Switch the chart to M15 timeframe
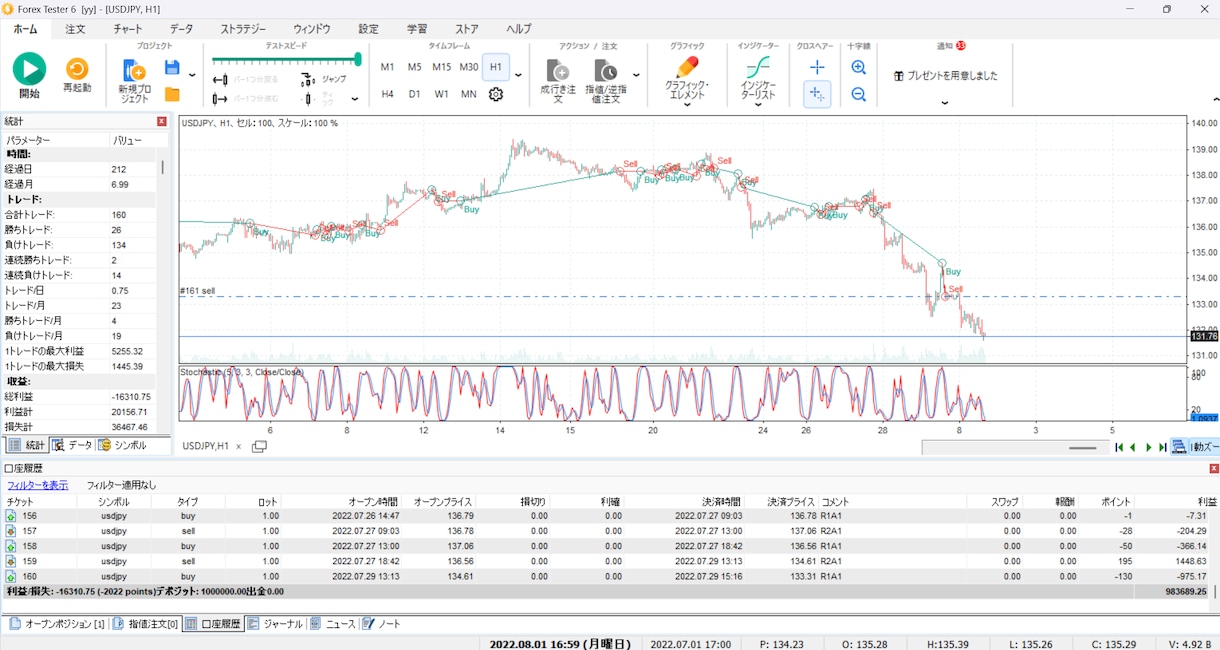1220x650 pixels. pos(441,67)
